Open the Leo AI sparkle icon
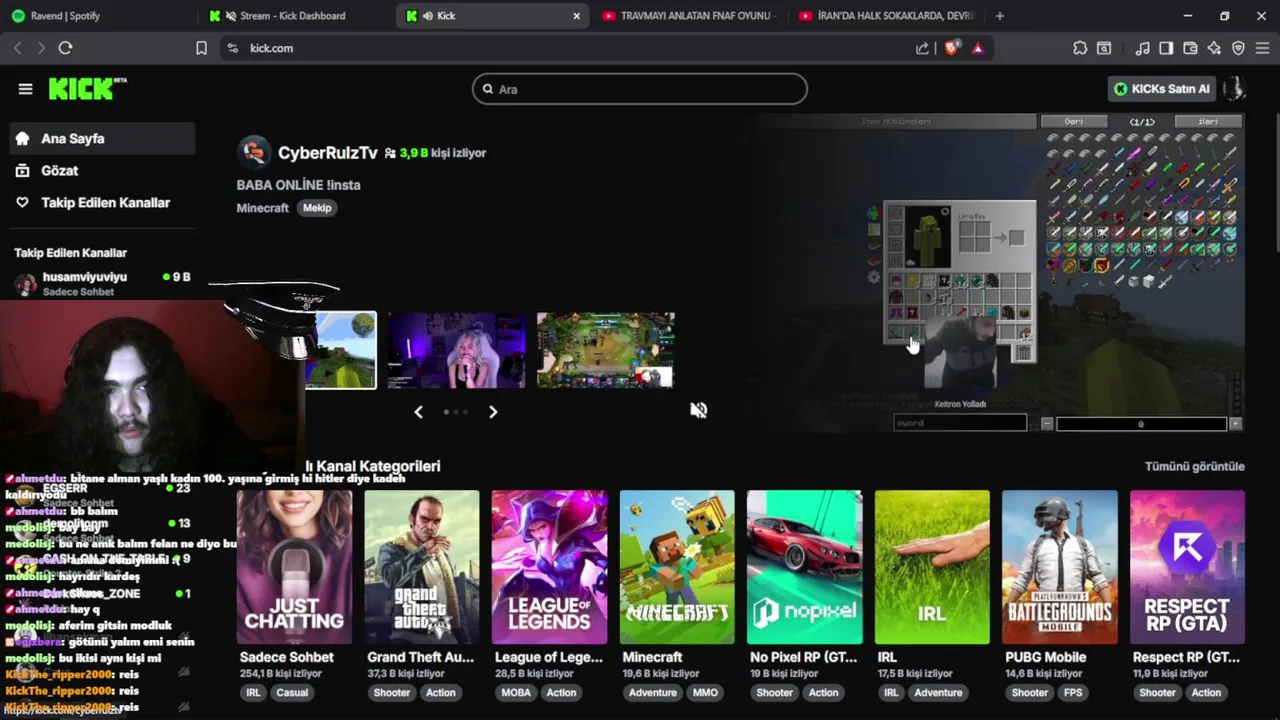The height and width of the screenshot is (720, 1280). pos(1214,48)
